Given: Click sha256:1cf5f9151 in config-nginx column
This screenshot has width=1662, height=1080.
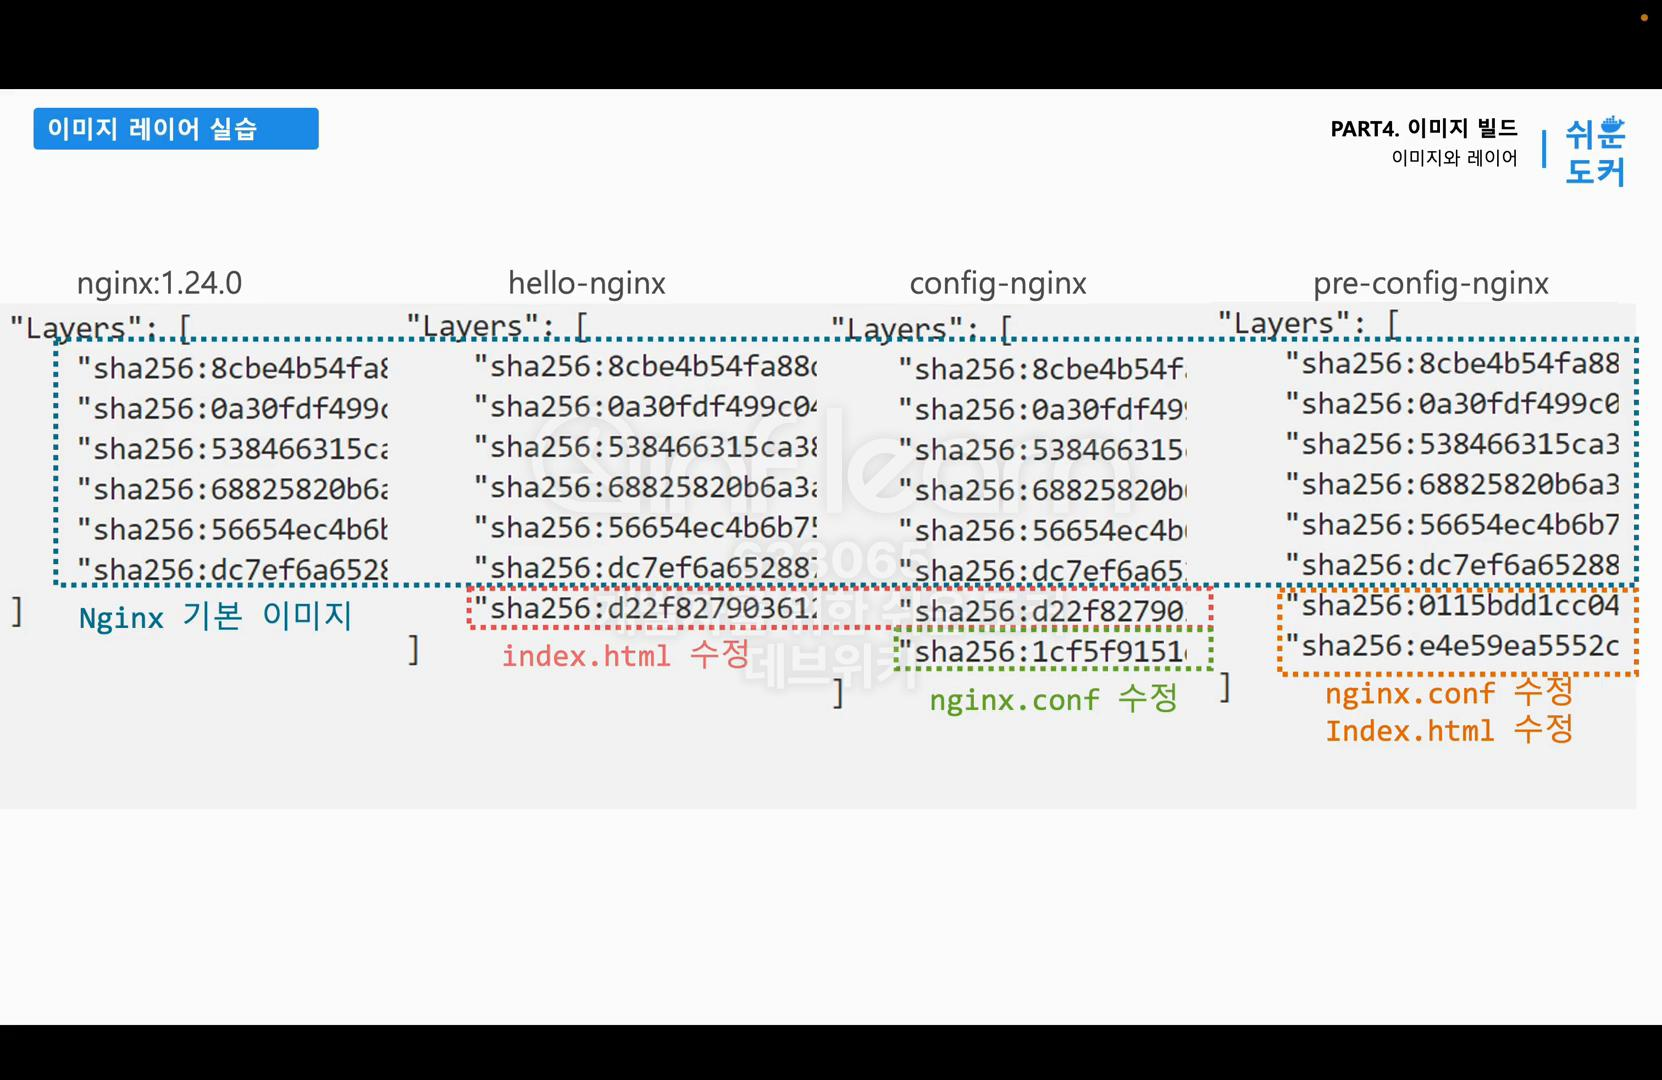Looking at the screenshot, I should [x=1043, y=652].
